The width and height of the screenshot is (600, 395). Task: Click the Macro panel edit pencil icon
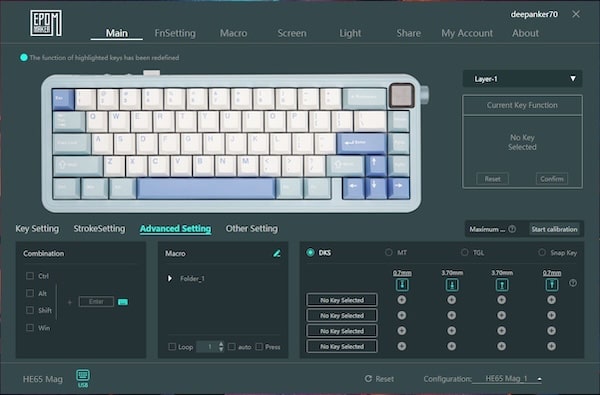pyautogui.click(x=277, y=253)
